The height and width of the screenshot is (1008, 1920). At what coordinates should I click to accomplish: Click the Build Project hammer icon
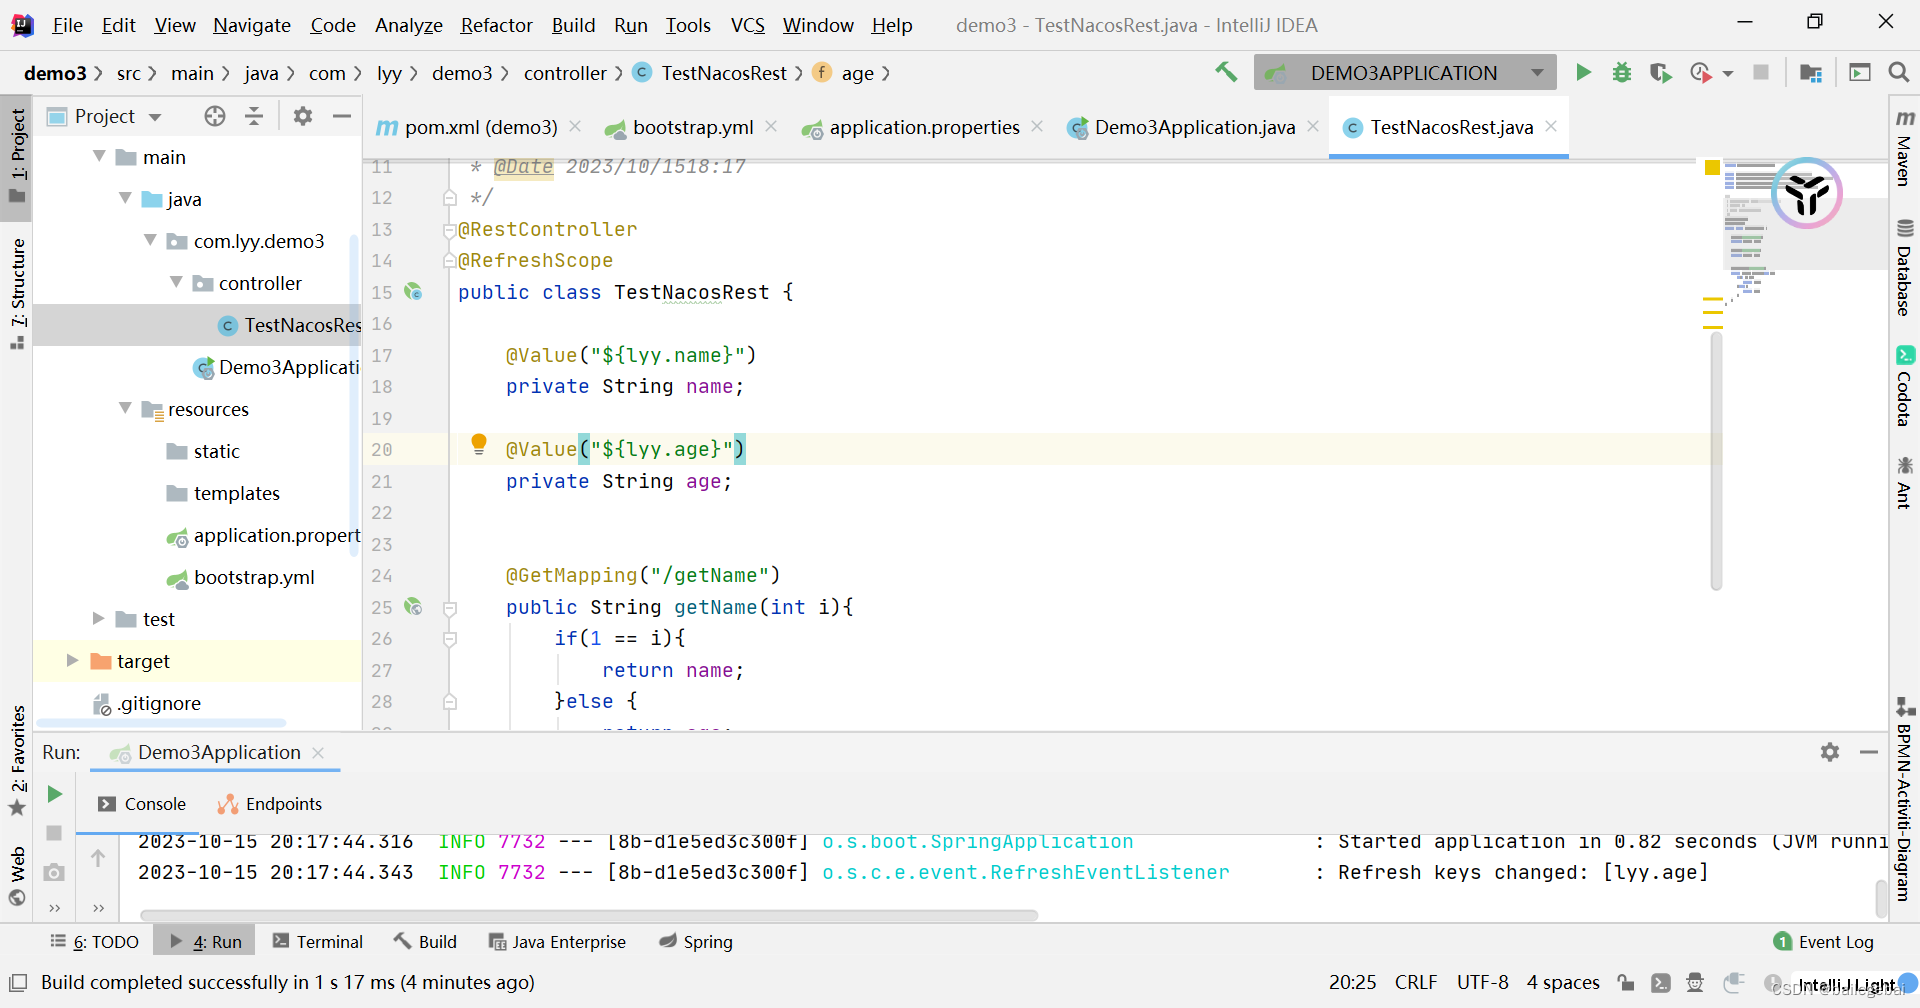[x=1226, y=72]
